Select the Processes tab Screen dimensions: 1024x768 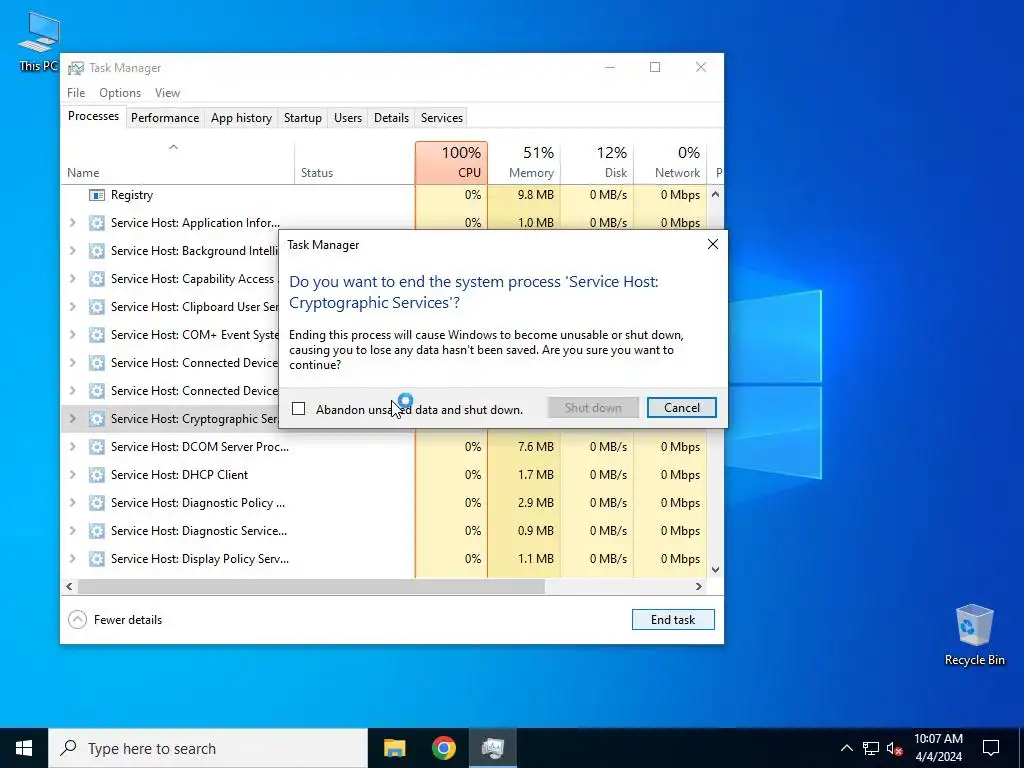(93, 116)
